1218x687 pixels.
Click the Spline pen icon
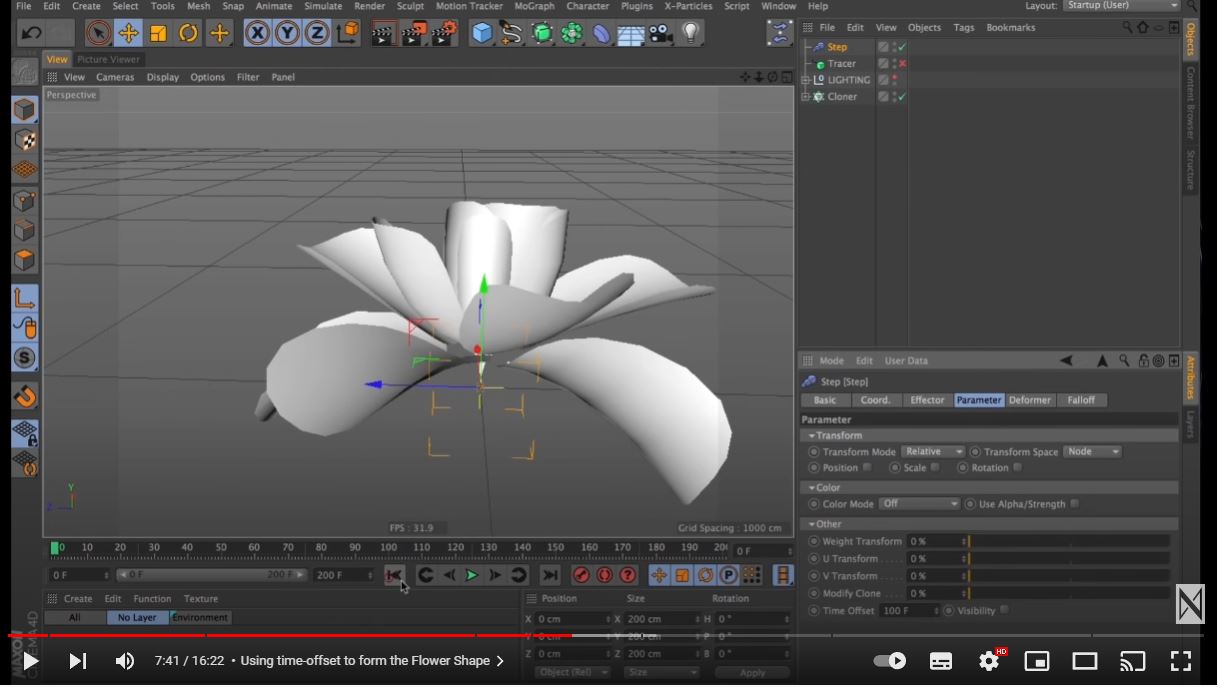point(511,33)
